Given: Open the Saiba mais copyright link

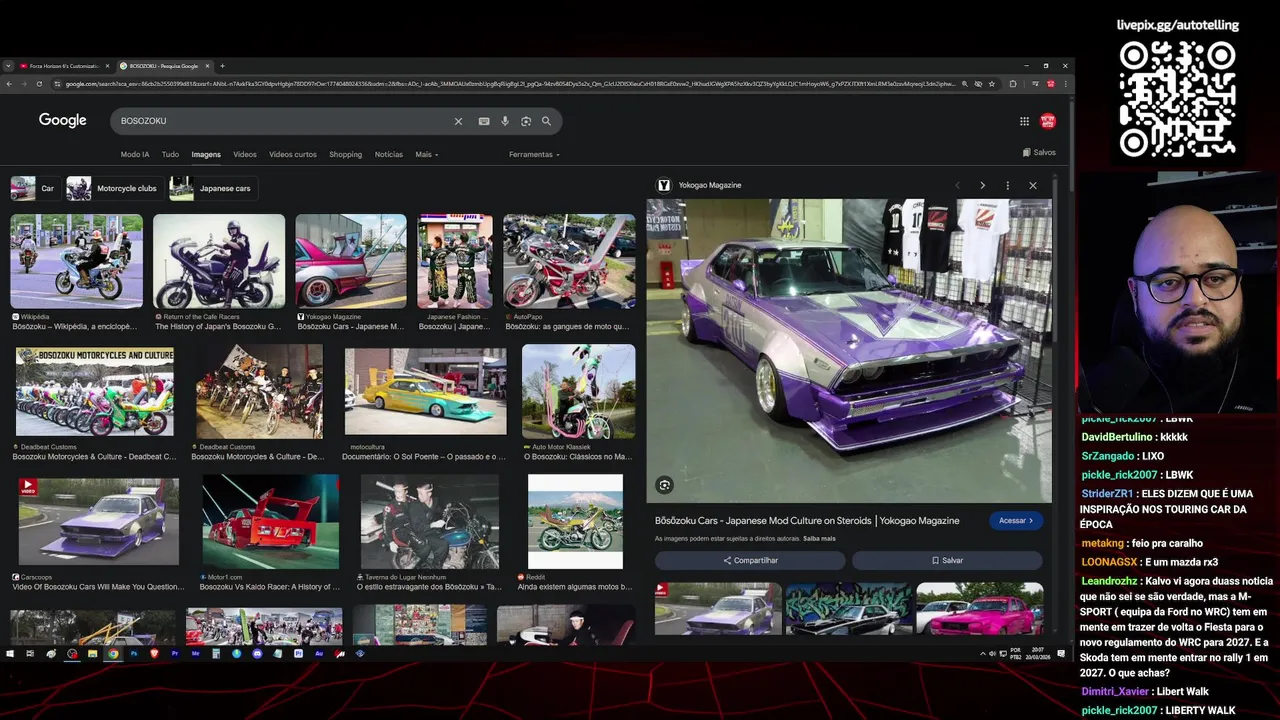Looking at the screenshot, I should [819, 539].
